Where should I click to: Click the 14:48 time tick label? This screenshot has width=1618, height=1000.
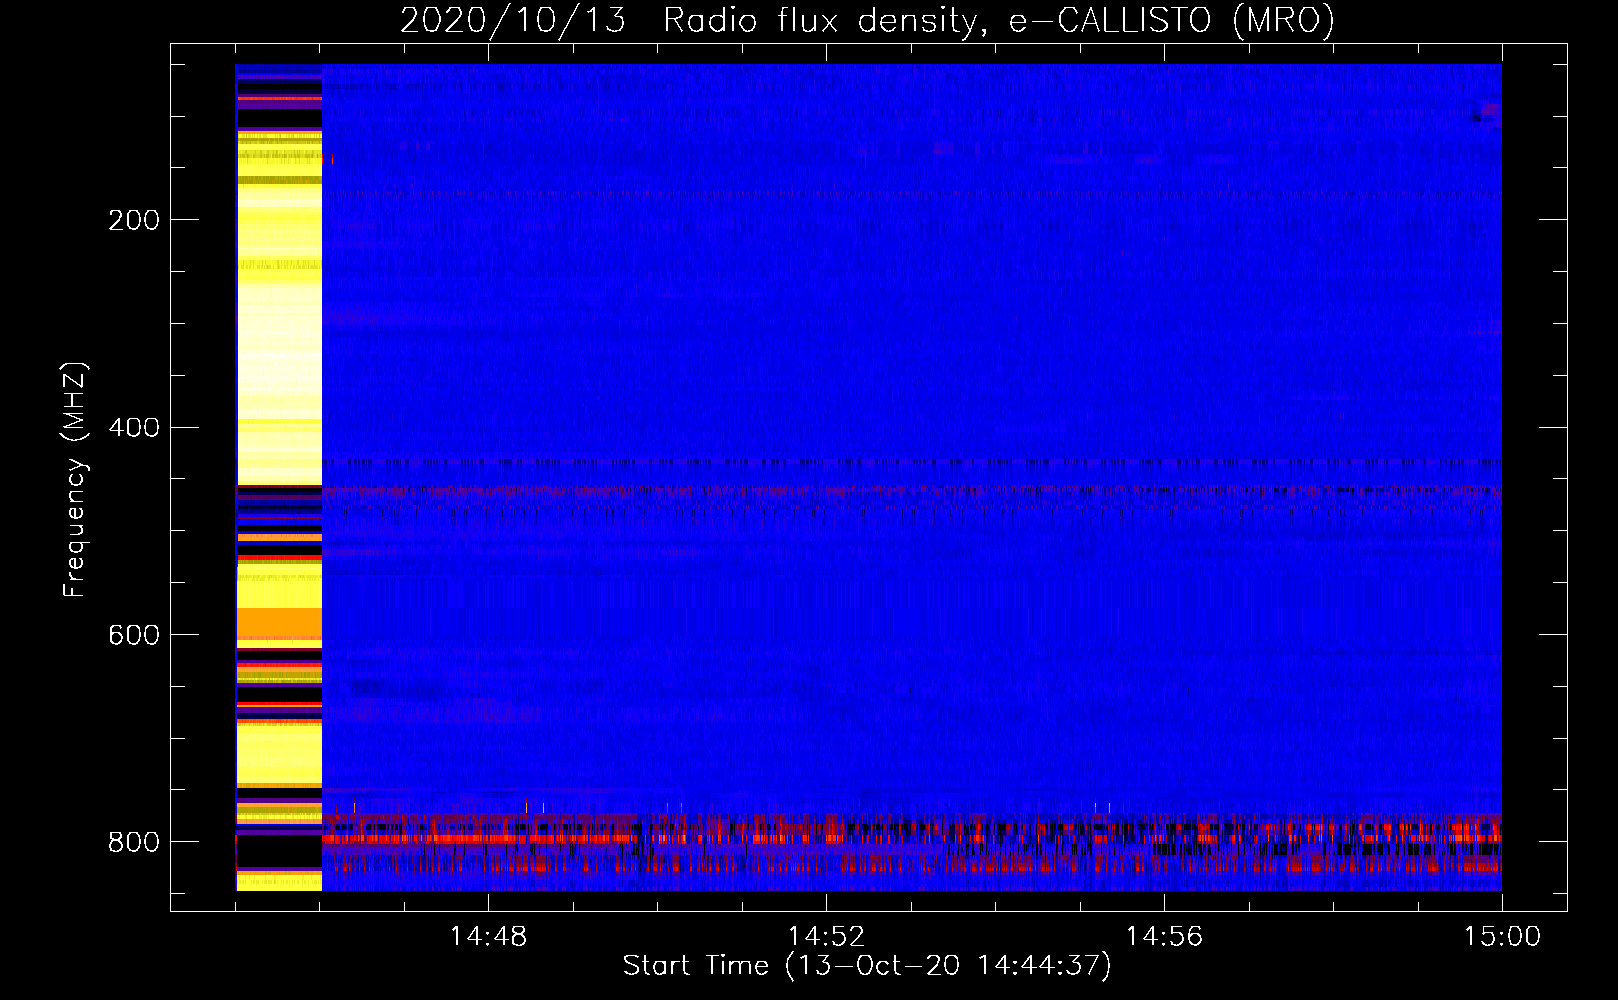click(x=488, y=937)
